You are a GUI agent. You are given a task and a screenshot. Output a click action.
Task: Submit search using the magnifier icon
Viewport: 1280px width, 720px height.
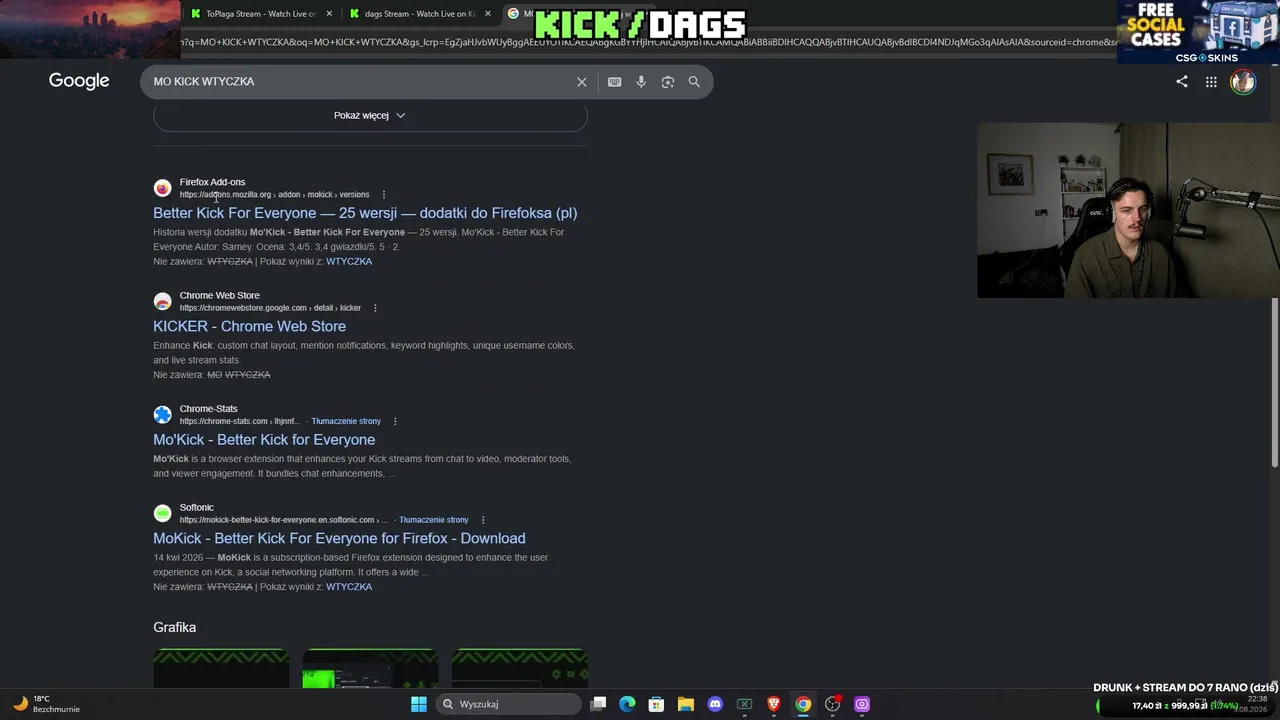tap(694, 82)
